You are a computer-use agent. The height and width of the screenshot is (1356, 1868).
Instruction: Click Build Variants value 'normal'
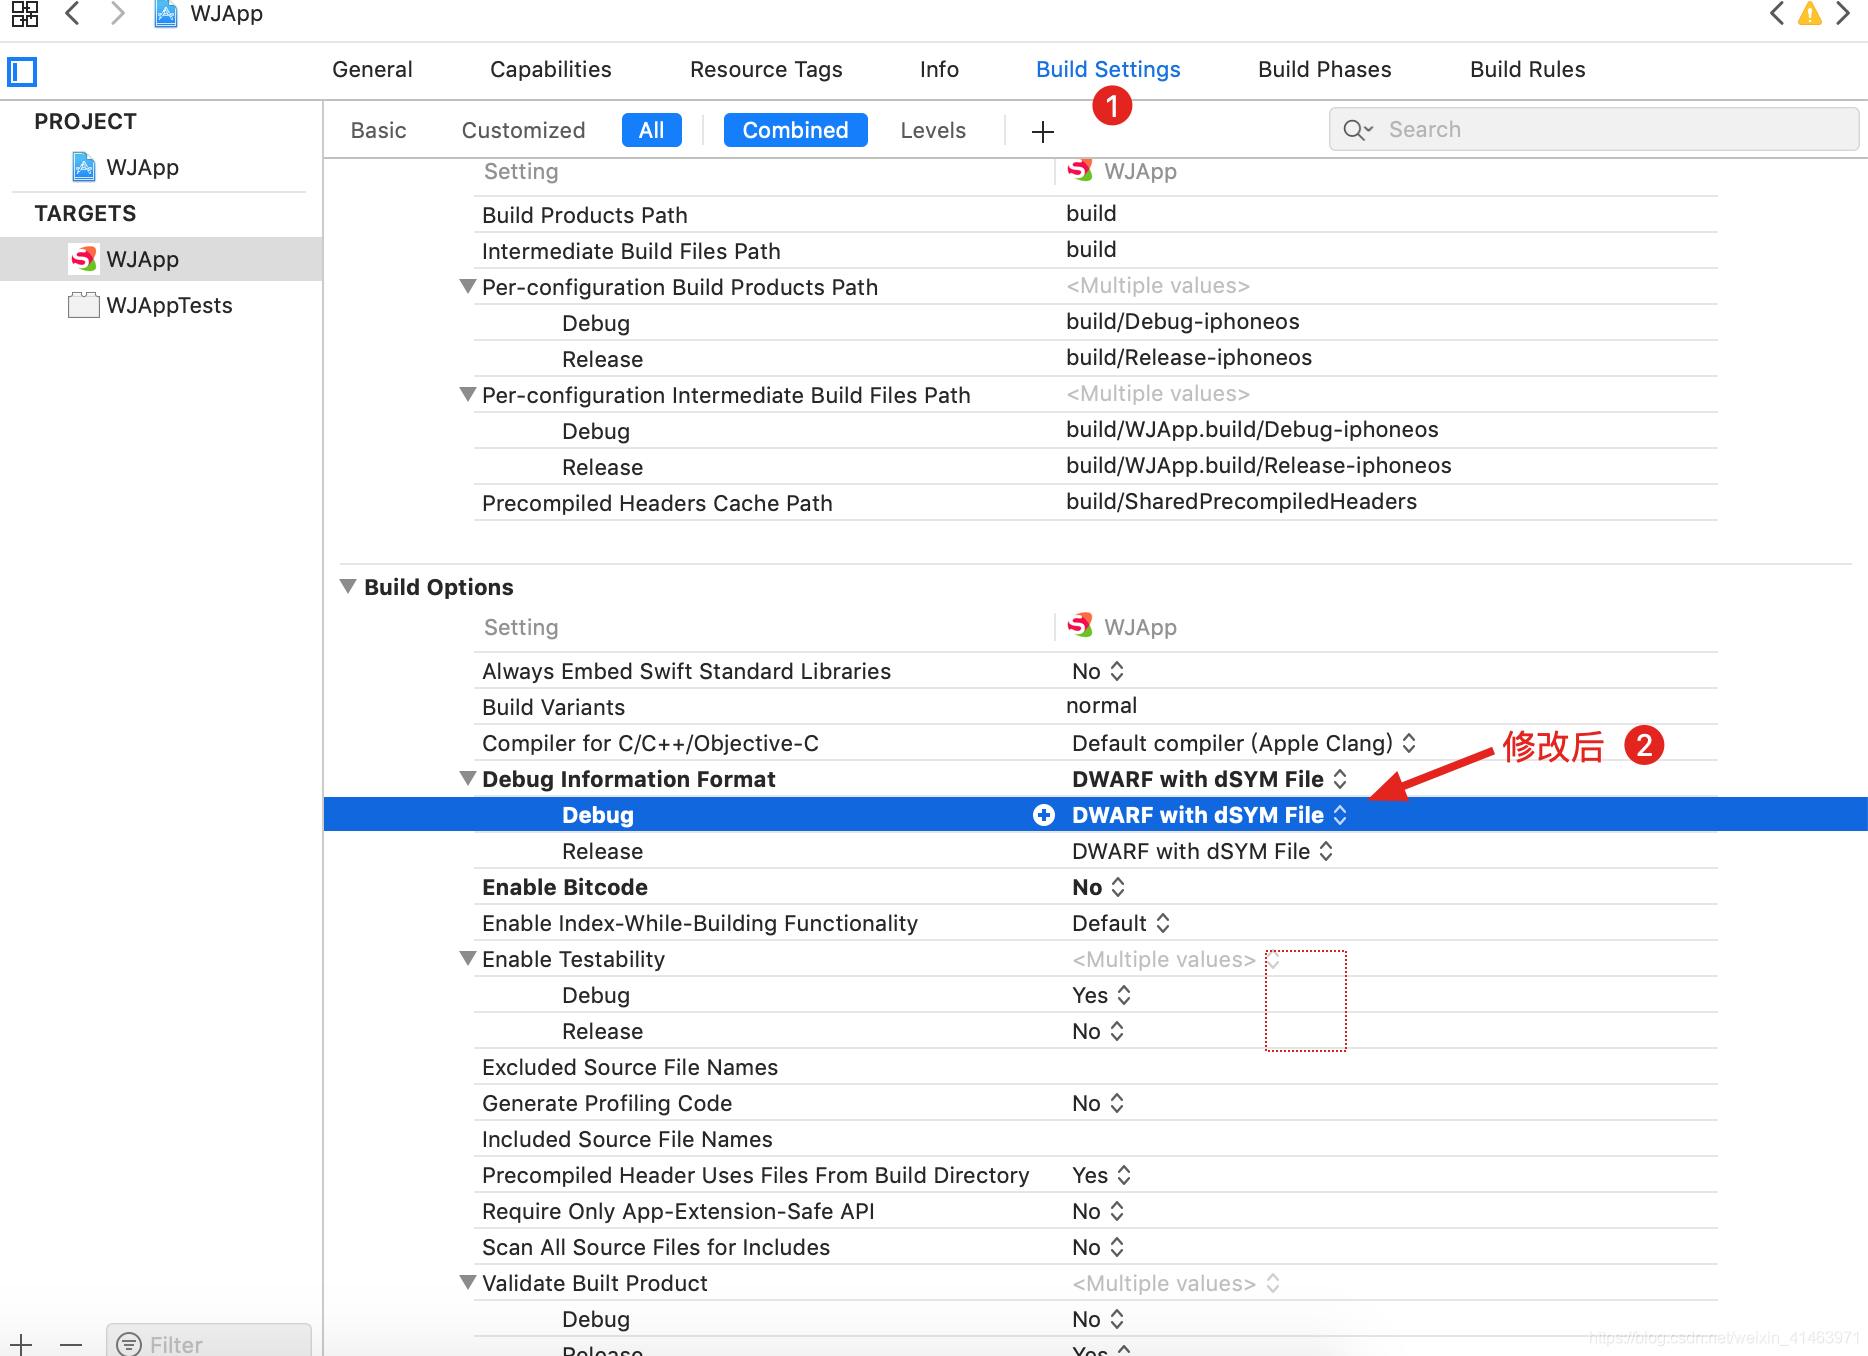point(1101,705)
